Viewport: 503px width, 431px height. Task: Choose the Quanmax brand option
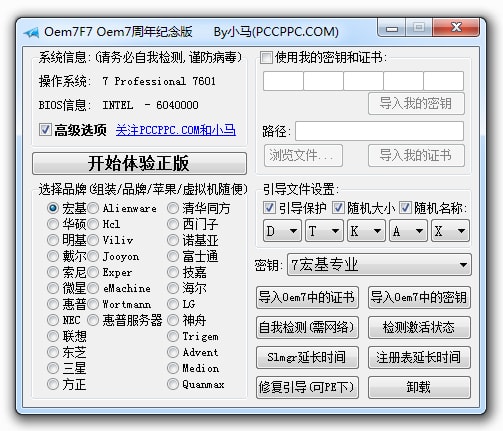173,384
